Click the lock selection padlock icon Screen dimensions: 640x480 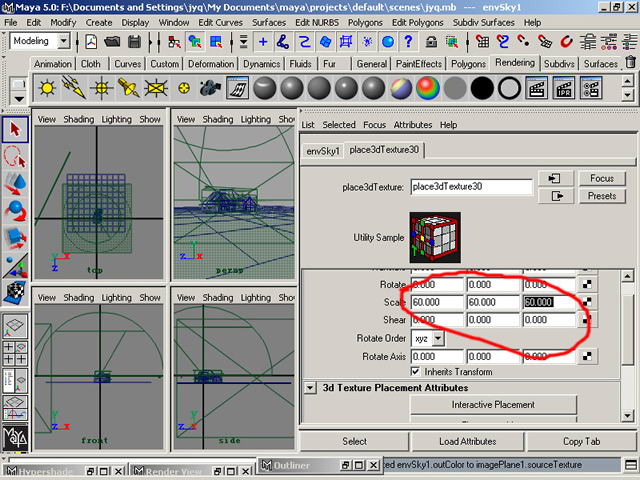point(431,42)
